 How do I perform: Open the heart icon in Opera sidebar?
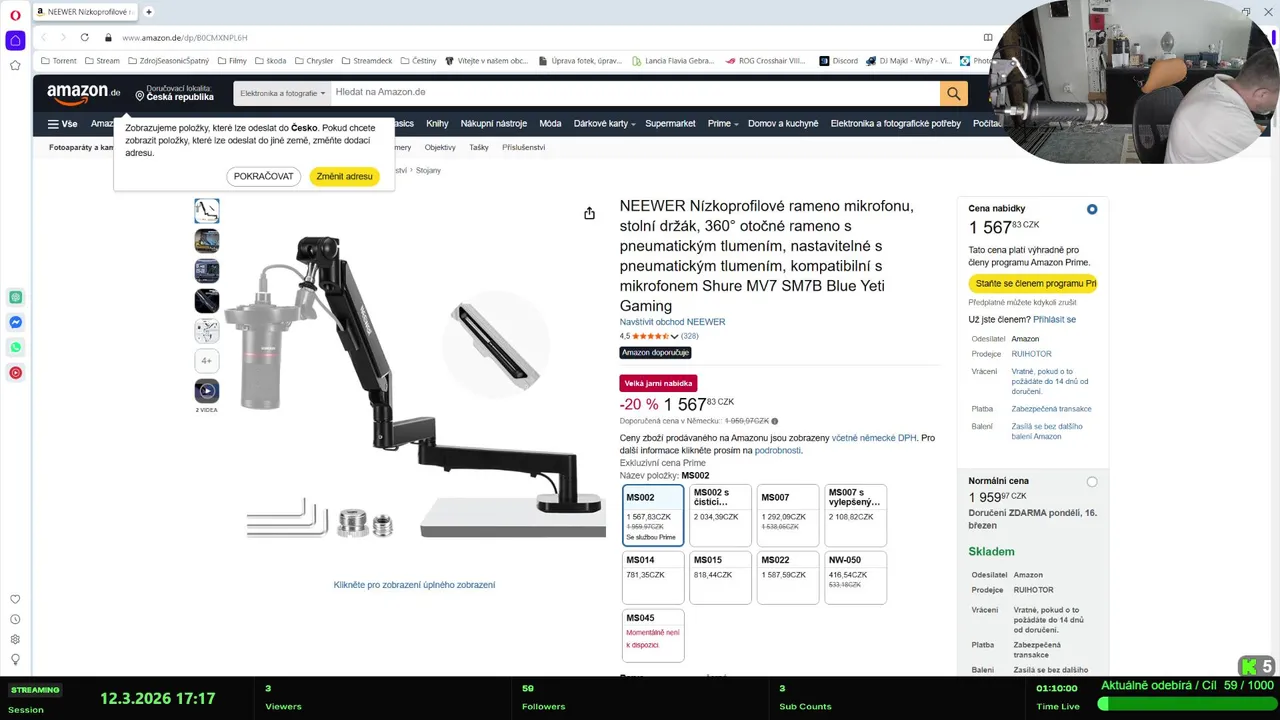[x=15, y=599]
